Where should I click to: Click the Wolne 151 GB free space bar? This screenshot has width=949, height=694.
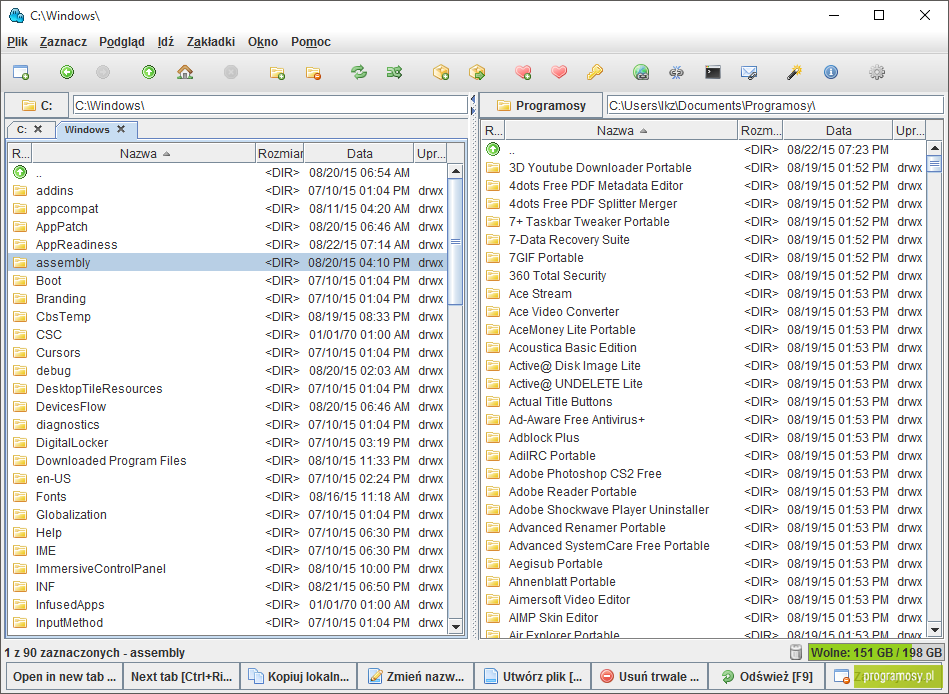pos(876,652)
